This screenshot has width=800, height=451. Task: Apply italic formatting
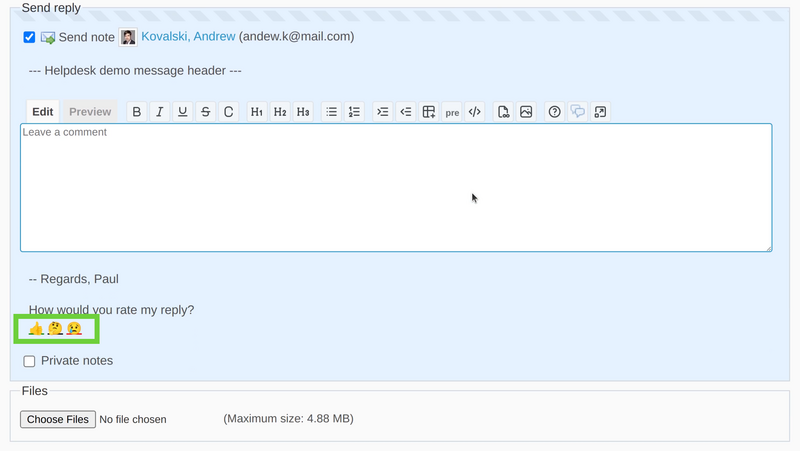[159, 112]
